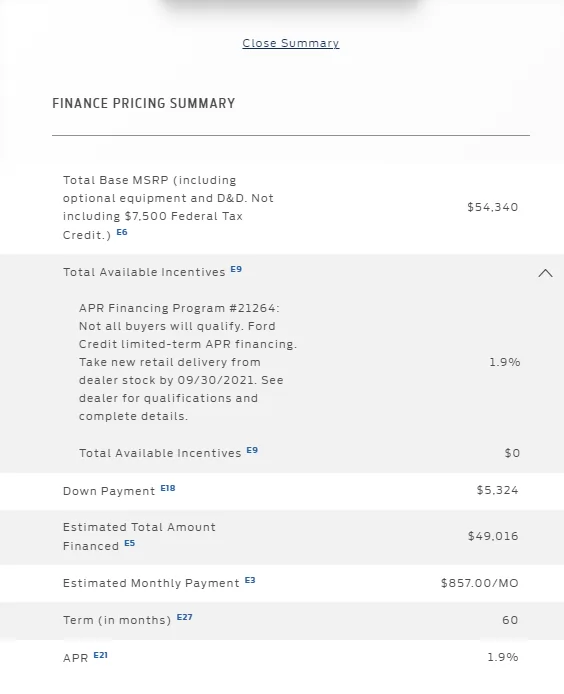Open the E27 footnote for Term in months
Image resolution: width=564 pixels, height=694 pixels.
pos(185,617)
